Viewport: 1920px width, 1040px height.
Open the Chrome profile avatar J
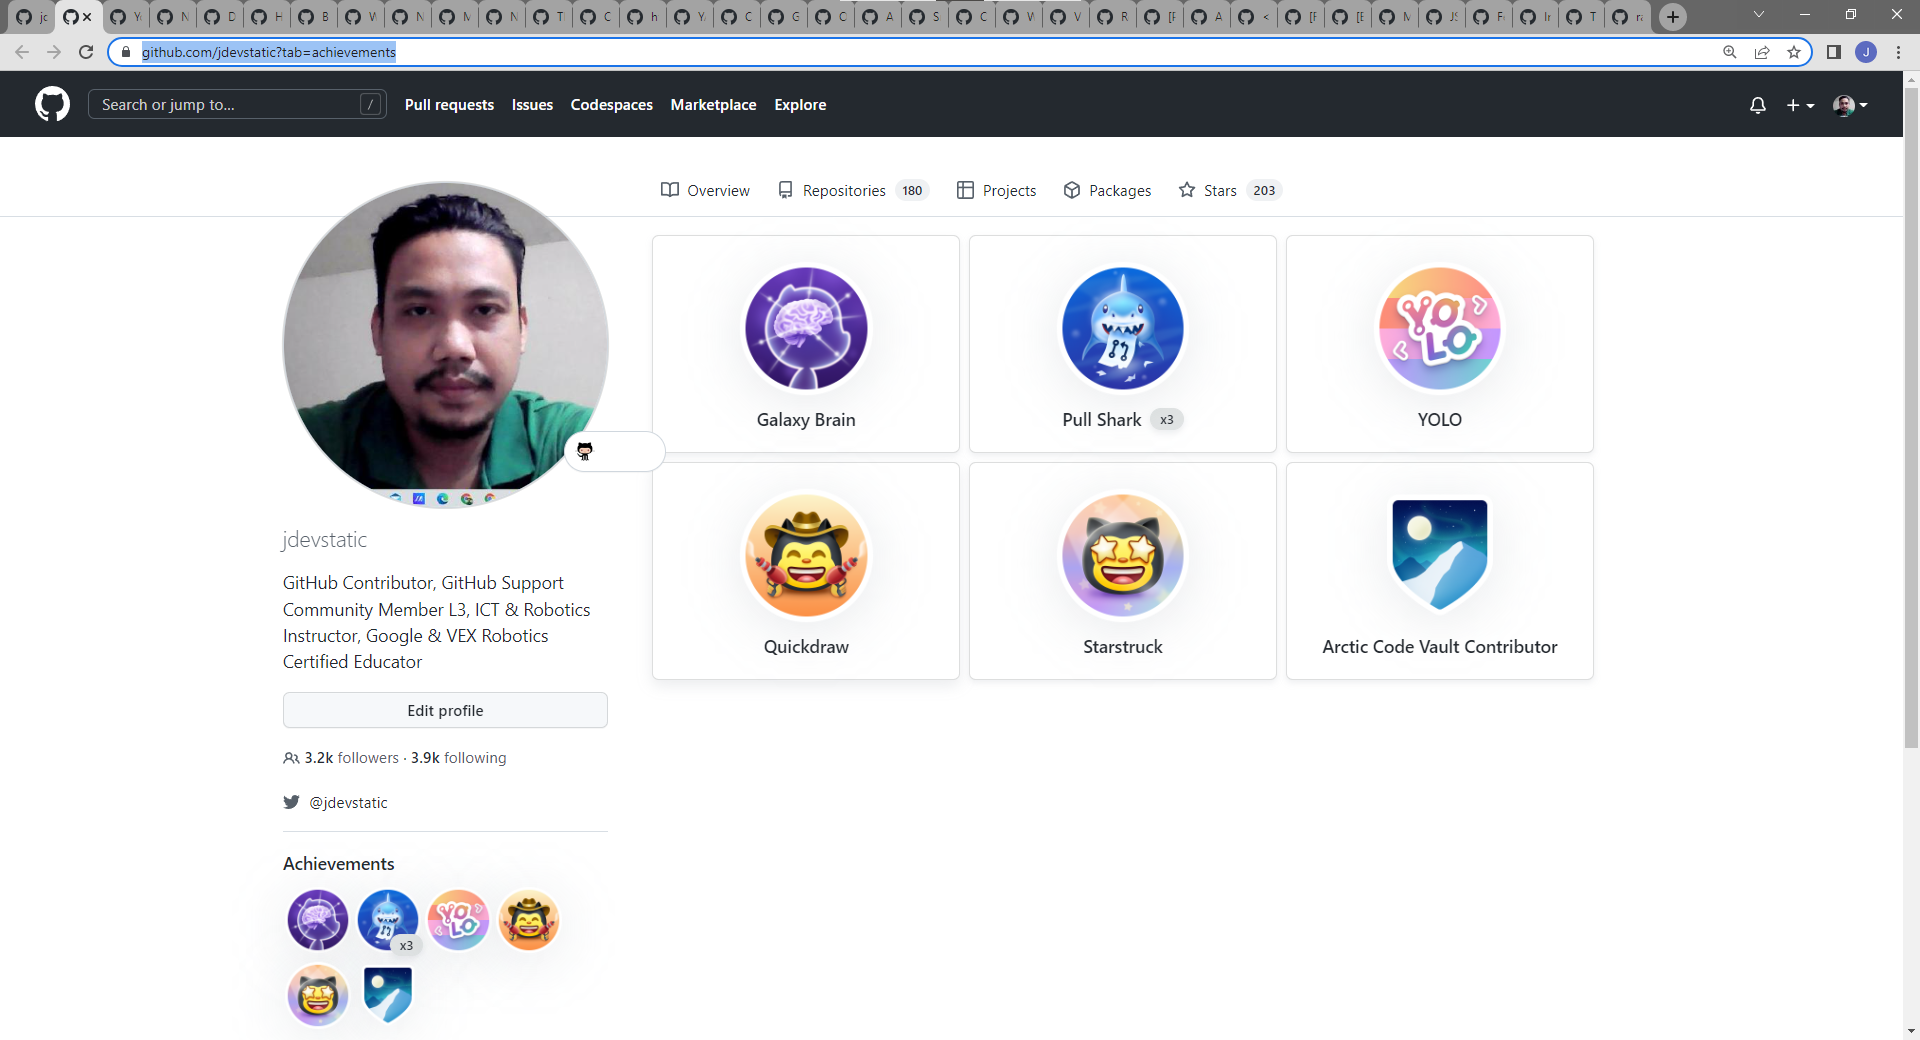(1866, 52)
